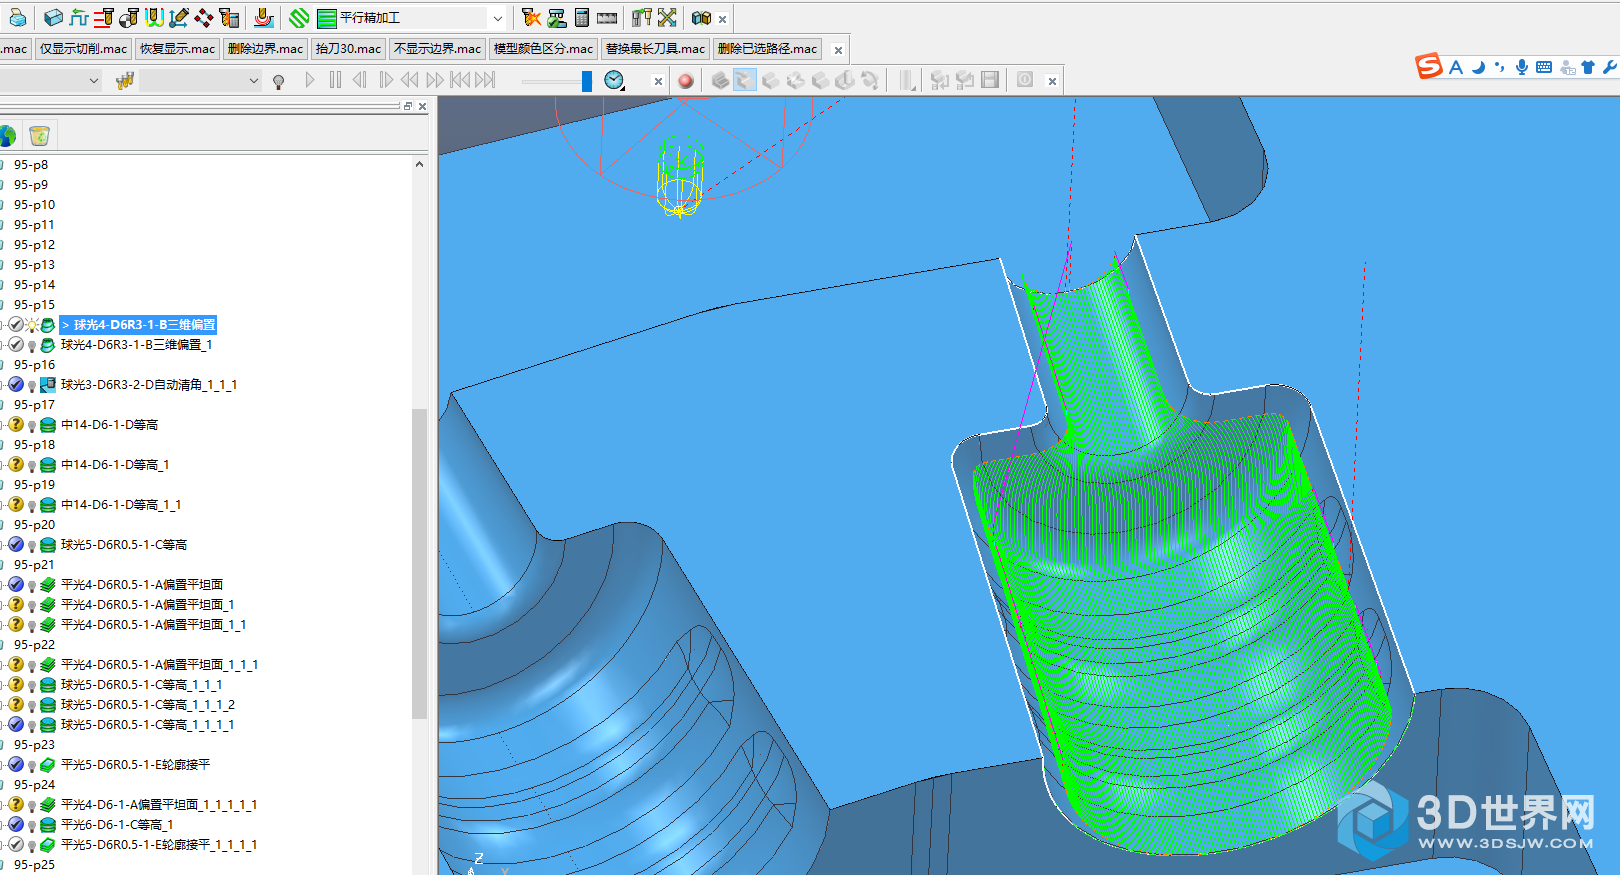Screen dimensions: 1620x875
Task: Run the 抬刀30.mac macro
Action: [x=348, y=49]
